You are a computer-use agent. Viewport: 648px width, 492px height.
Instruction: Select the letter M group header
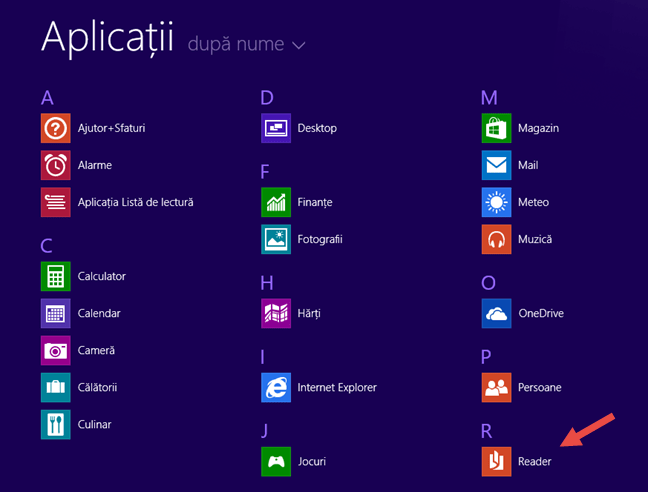click(x=489, y=98)
